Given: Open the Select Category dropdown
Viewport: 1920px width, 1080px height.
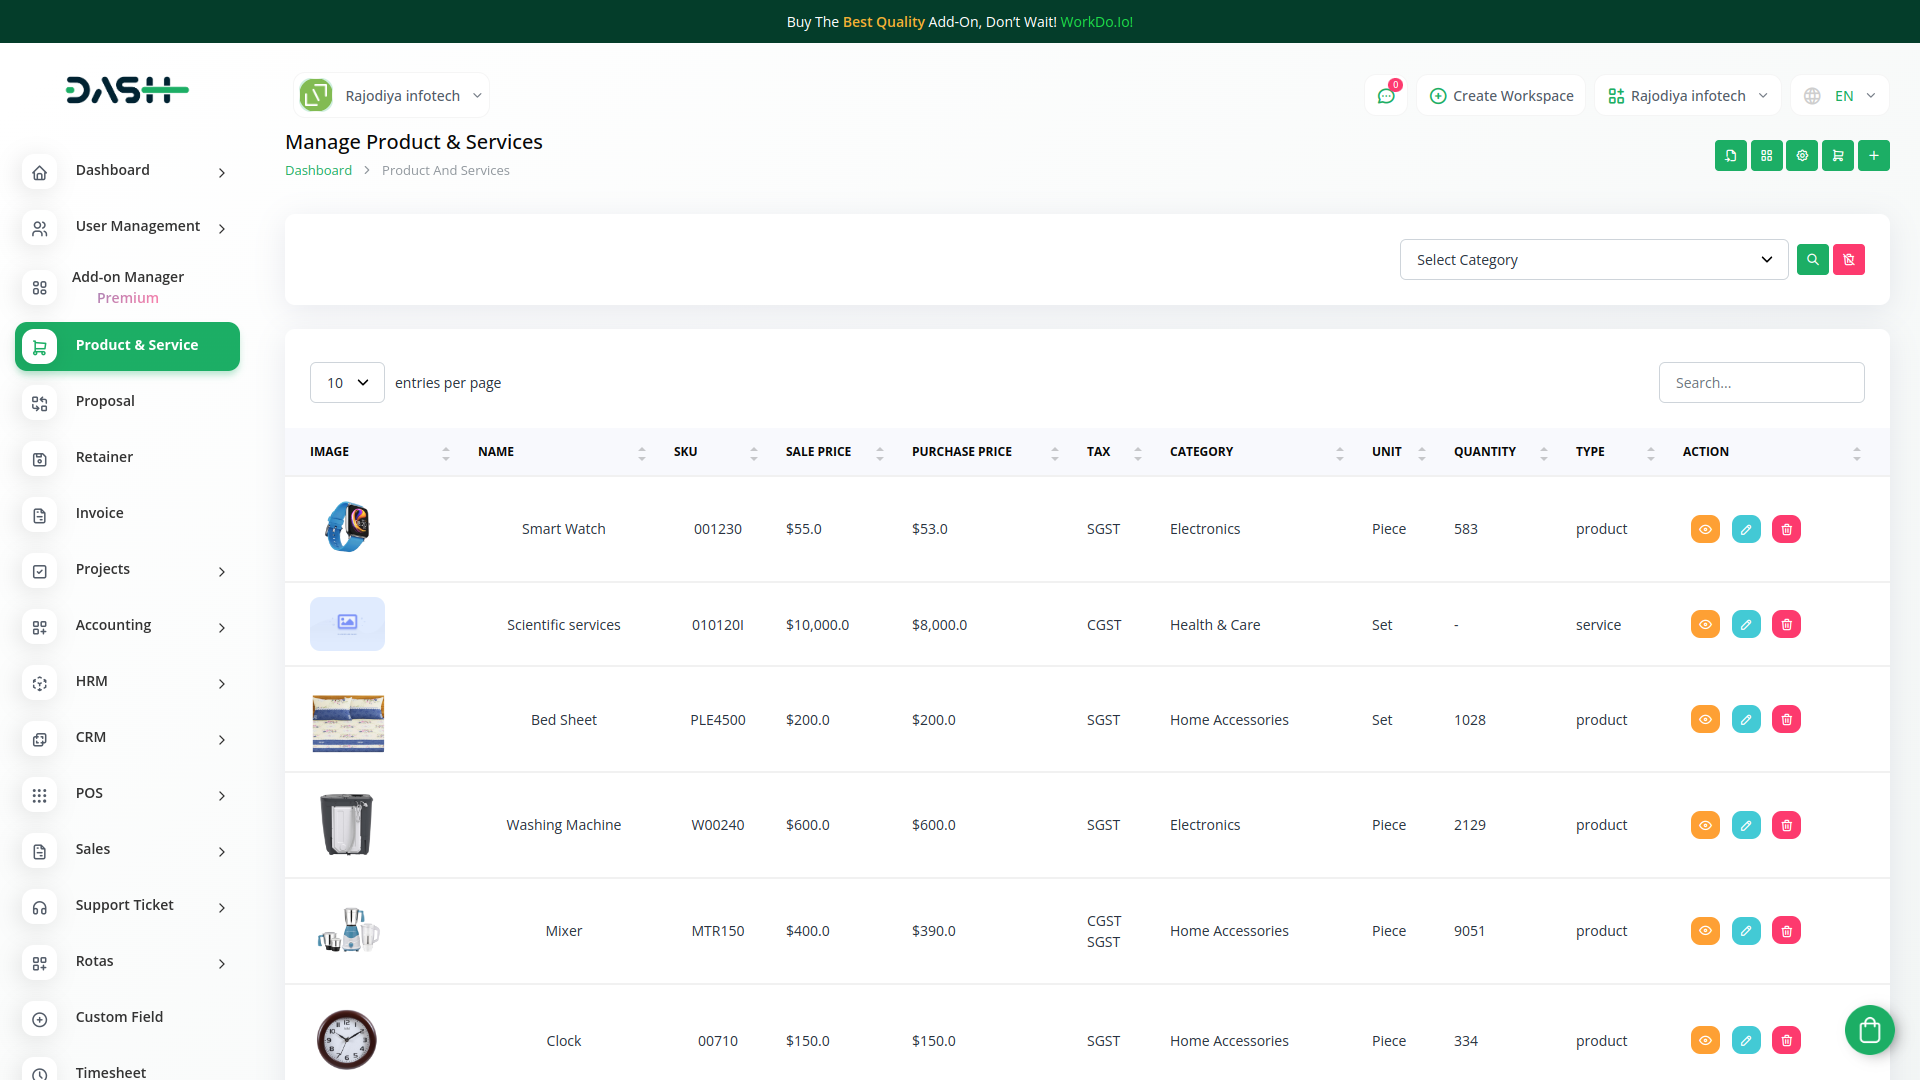Looking at the screenshot, I should point(1593,260).
